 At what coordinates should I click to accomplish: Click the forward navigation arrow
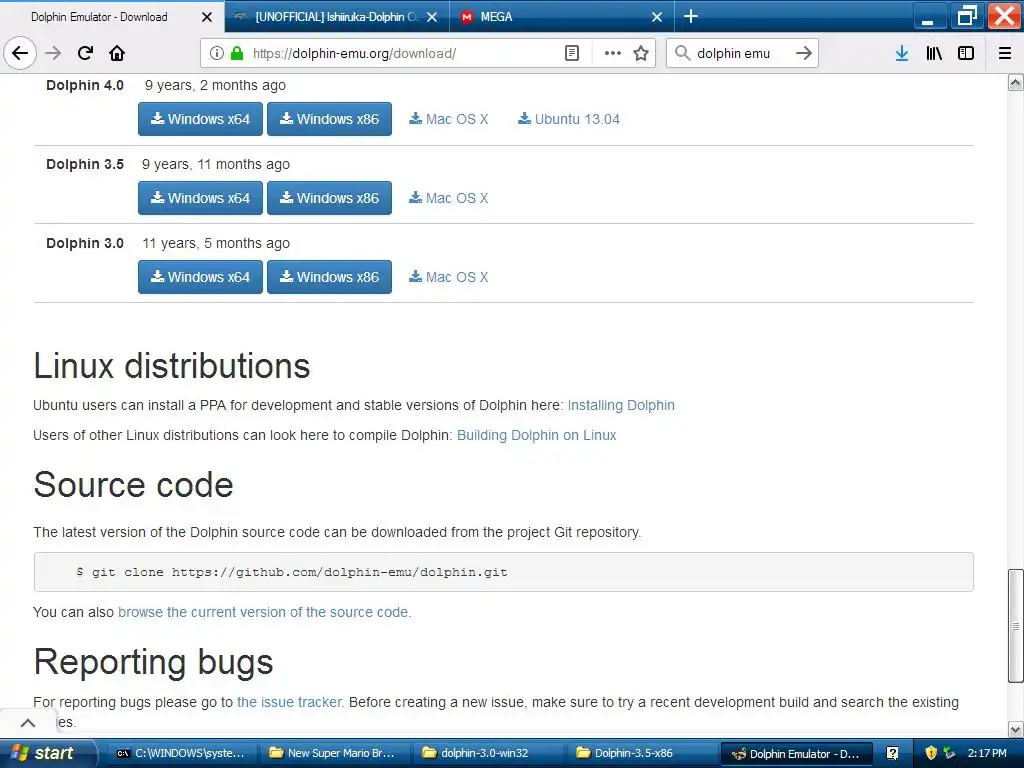pyautogui.click(x=53, y=53)
